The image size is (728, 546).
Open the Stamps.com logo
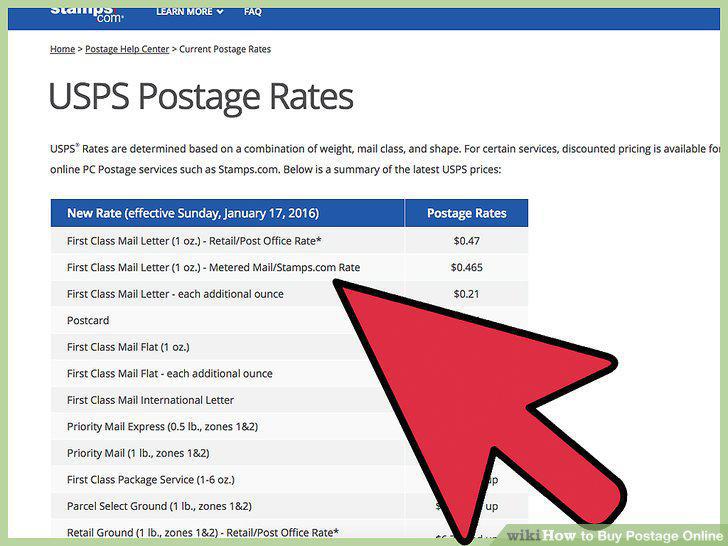pos(87,14)
